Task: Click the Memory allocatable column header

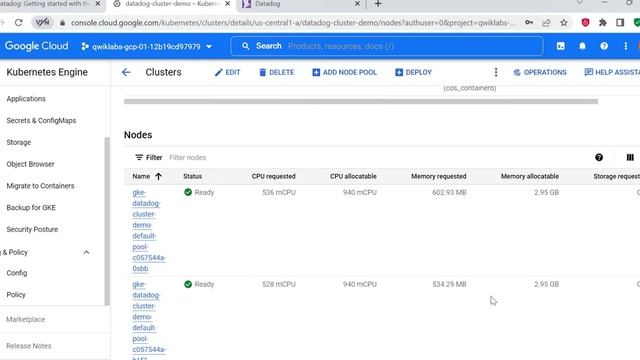Action: click(530, 176)
